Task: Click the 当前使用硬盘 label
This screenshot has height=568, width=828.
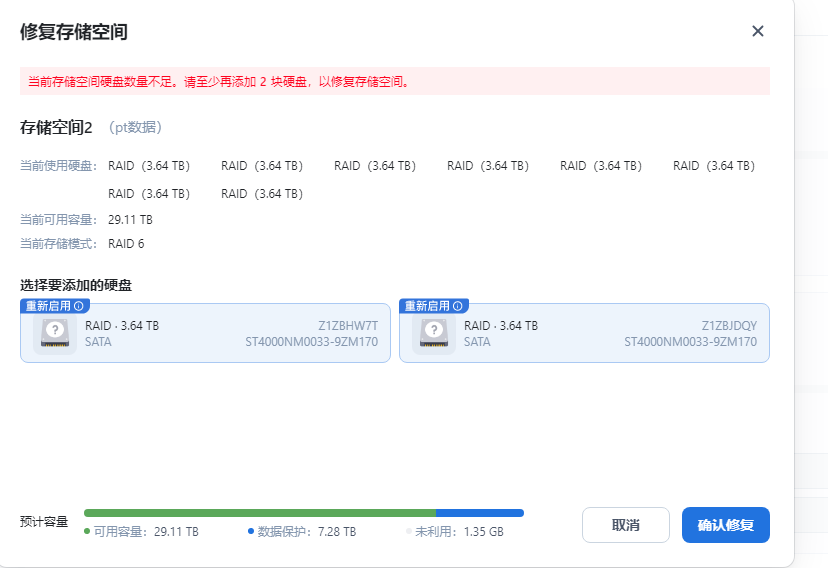Action: 59,166
